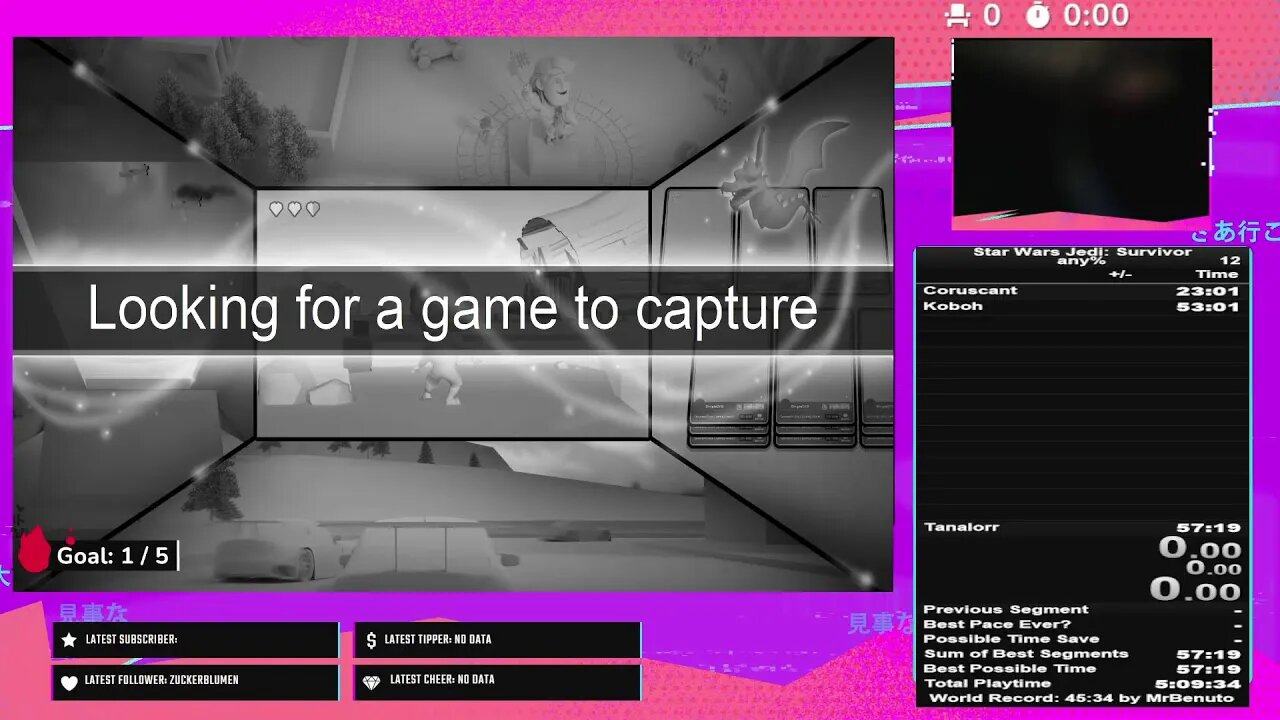Click the 0:00 counter at top right
The width and height of the screenshot is (1280, 720).
(1097, 15)
